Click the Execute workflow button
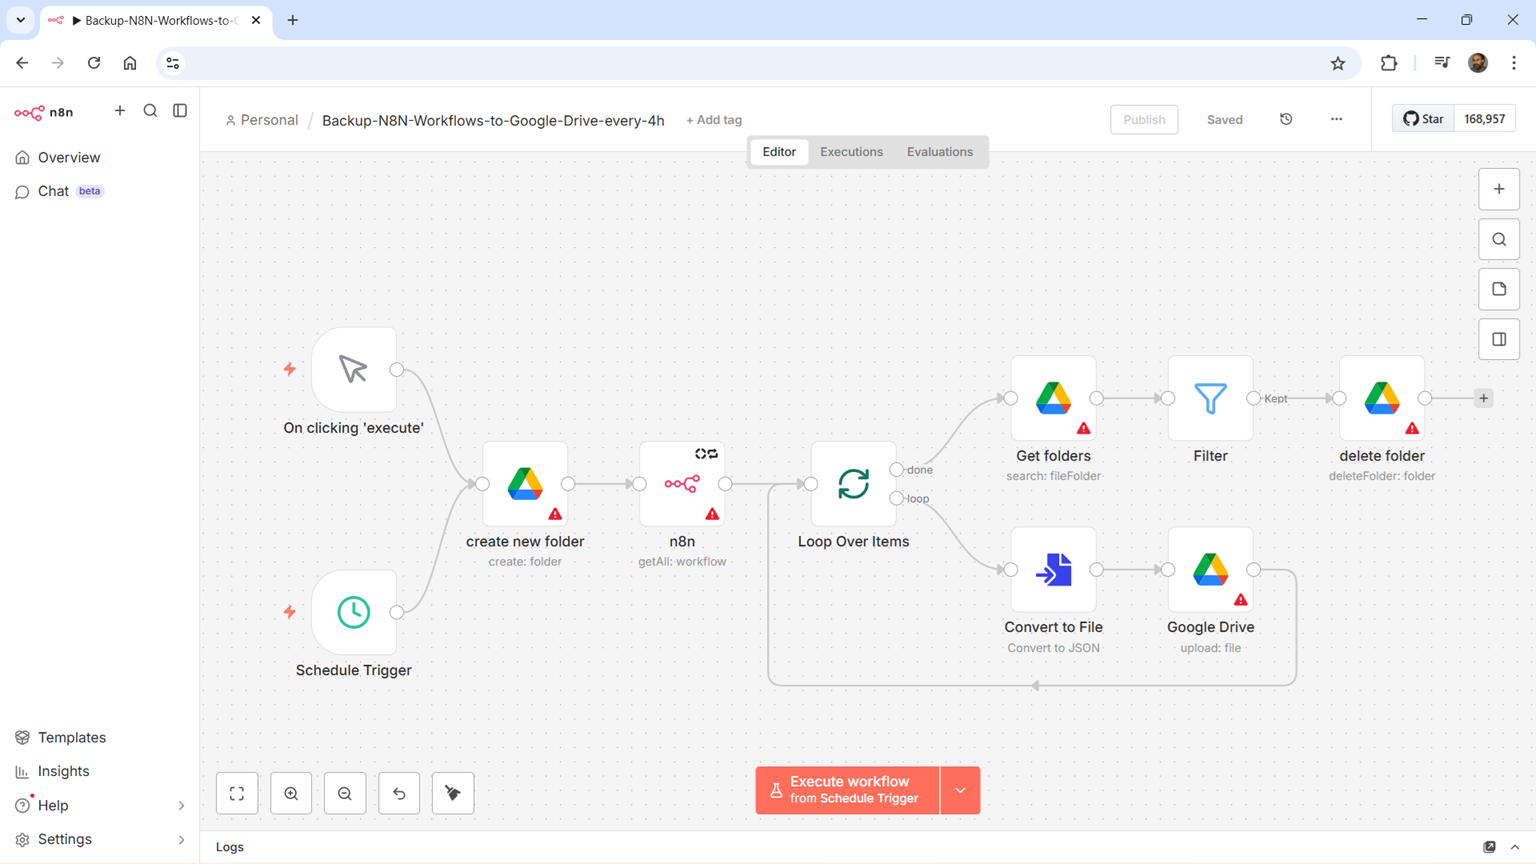This screenshot has height=864, width=1536. click(x=848, y=790)
